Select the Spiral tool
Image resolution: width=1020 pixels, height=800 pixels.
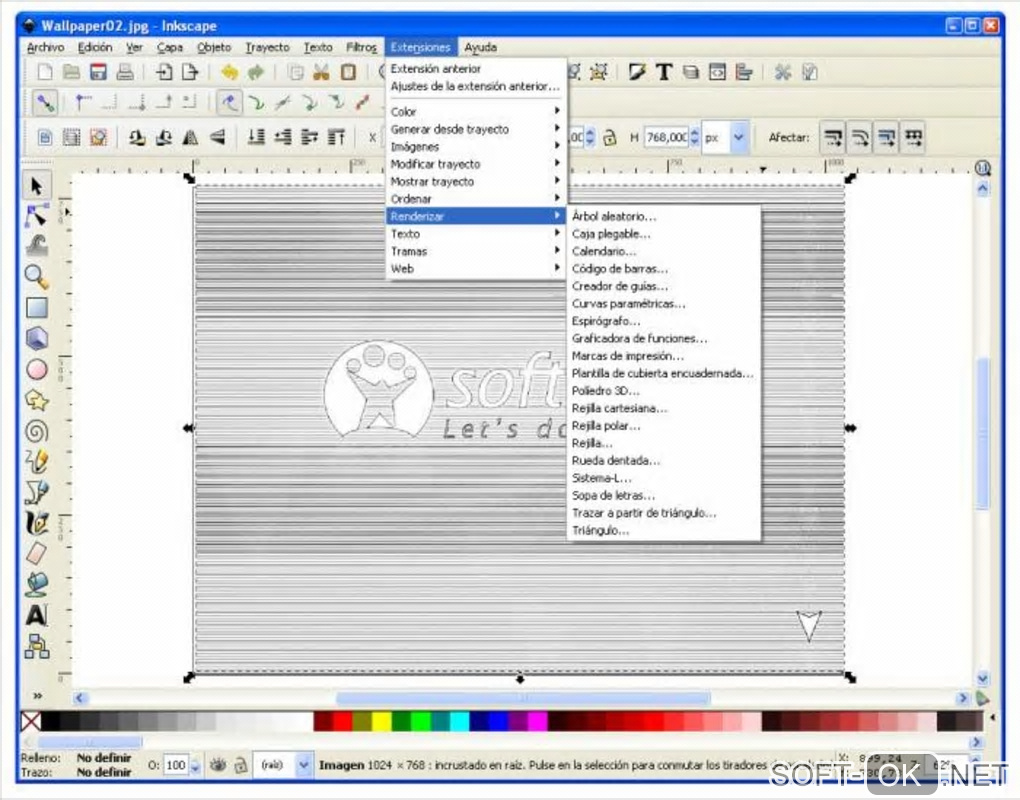(x=36, y=431)
